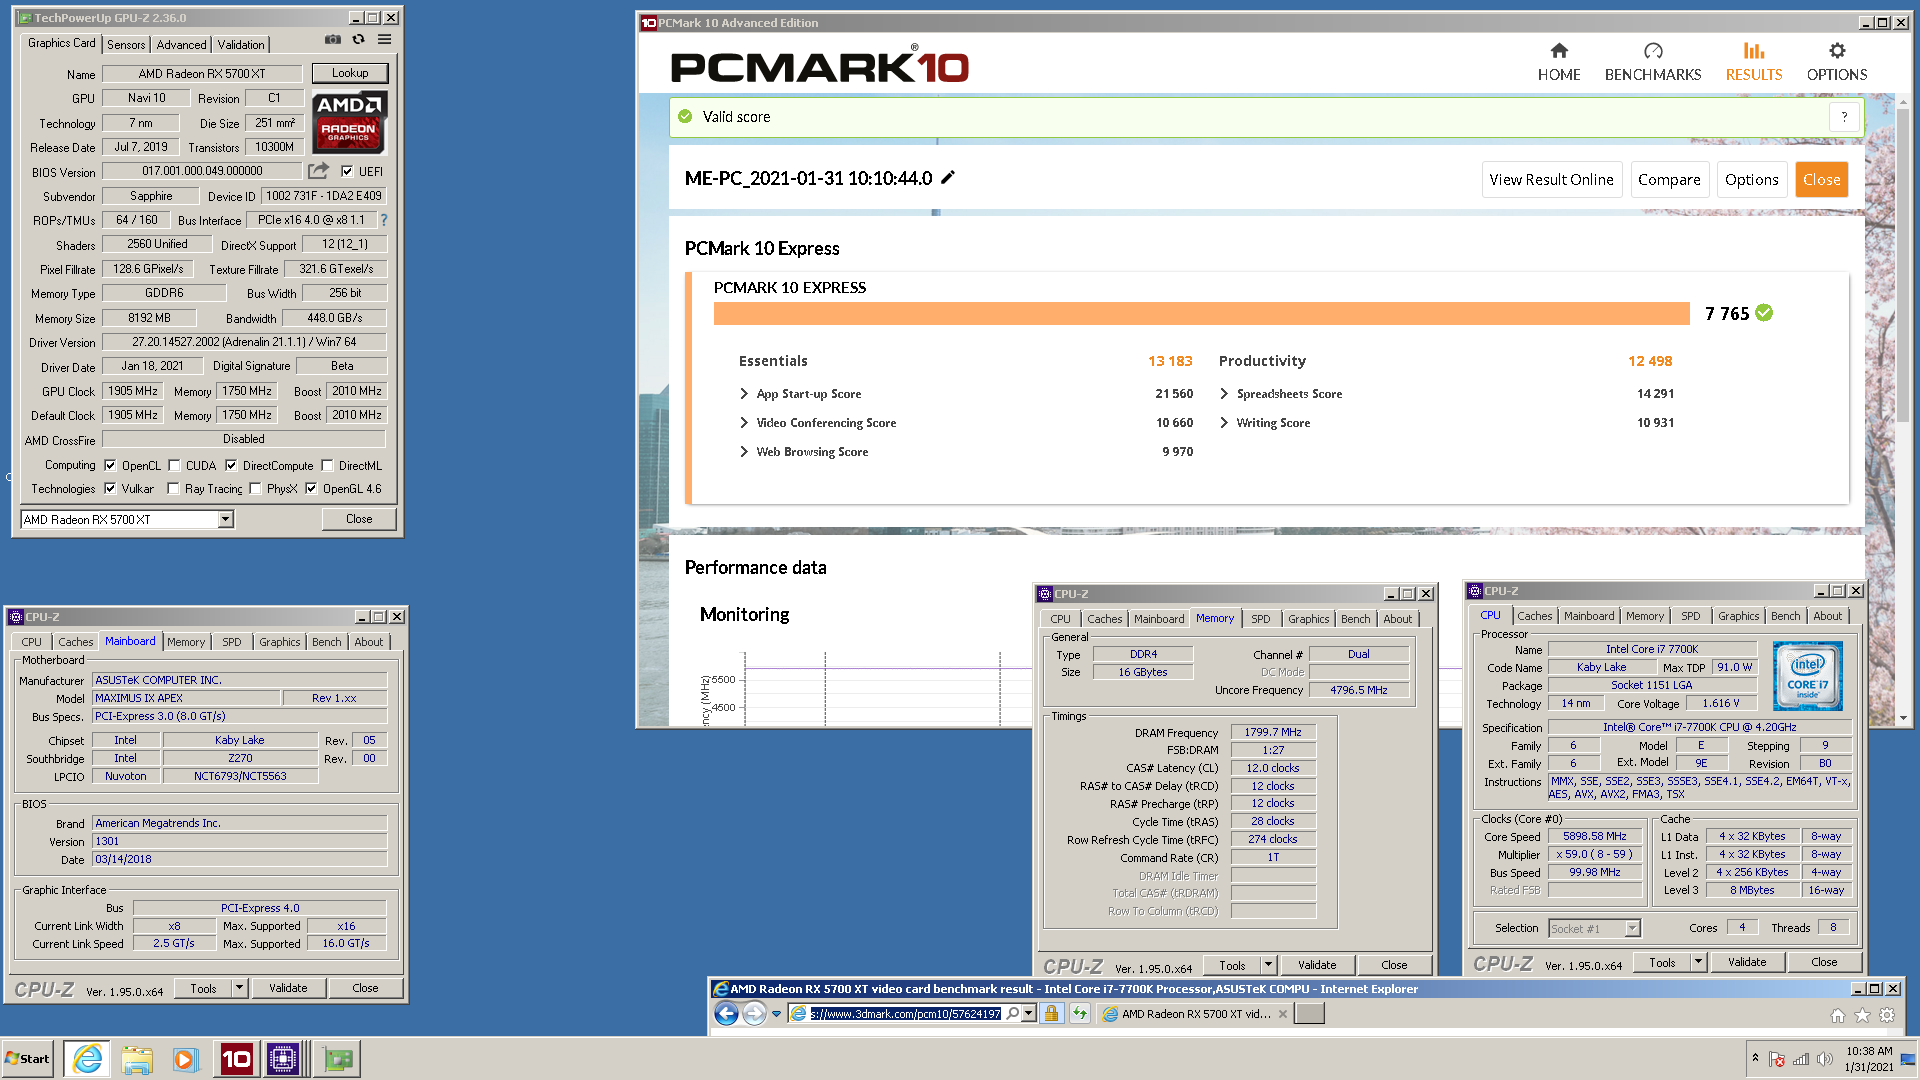Toggle the Vulkan checkbox
This screenshot has width=1920, height=1080.
(110, 489)
